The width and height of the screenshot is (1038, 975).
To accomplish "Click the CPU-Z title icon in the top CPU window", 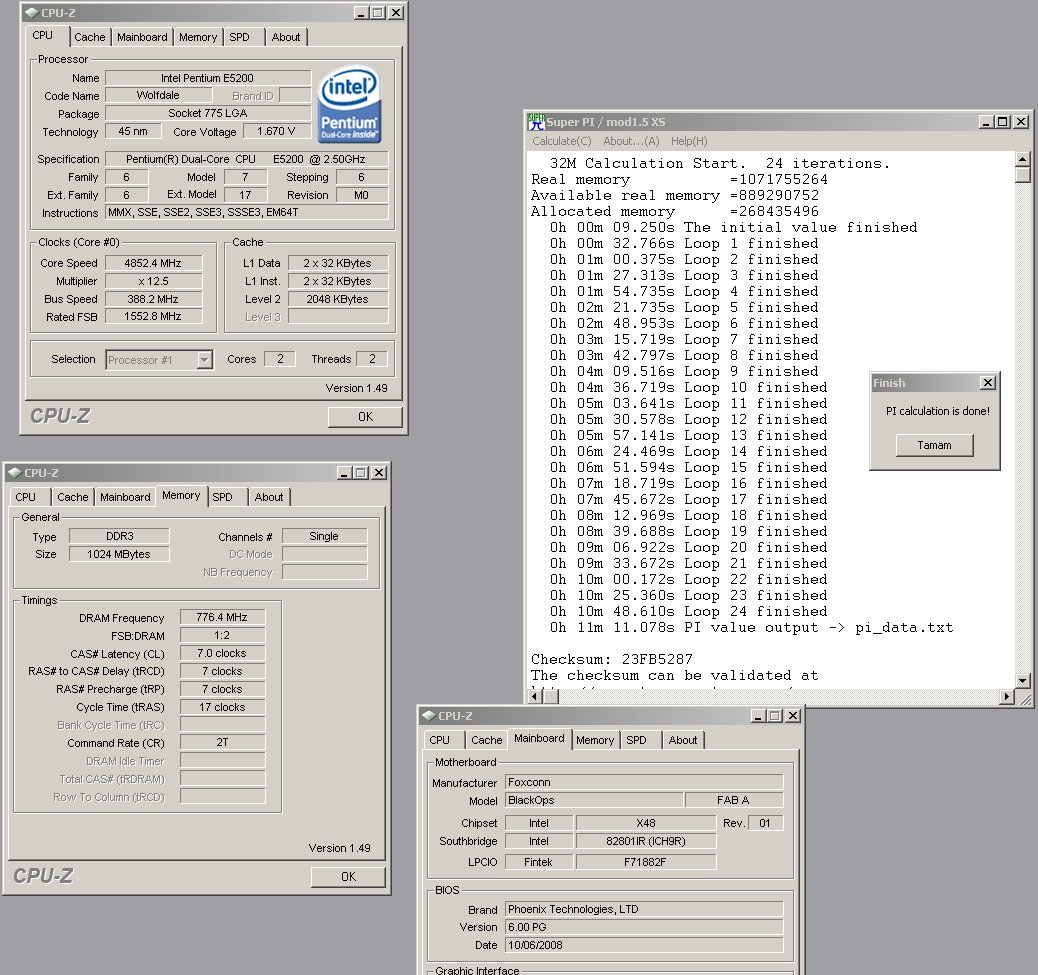I will pos(31,13).
